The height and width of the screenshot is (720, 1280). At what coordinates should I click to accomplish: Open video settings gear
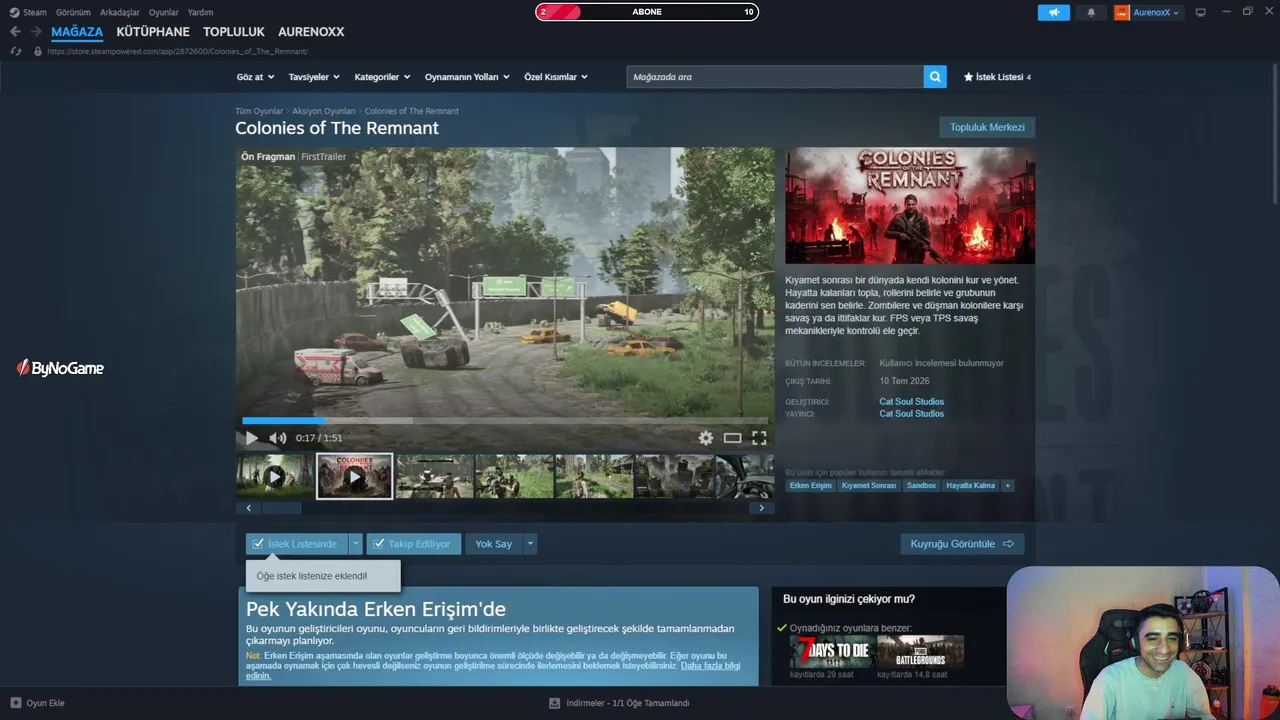(706, 438)
